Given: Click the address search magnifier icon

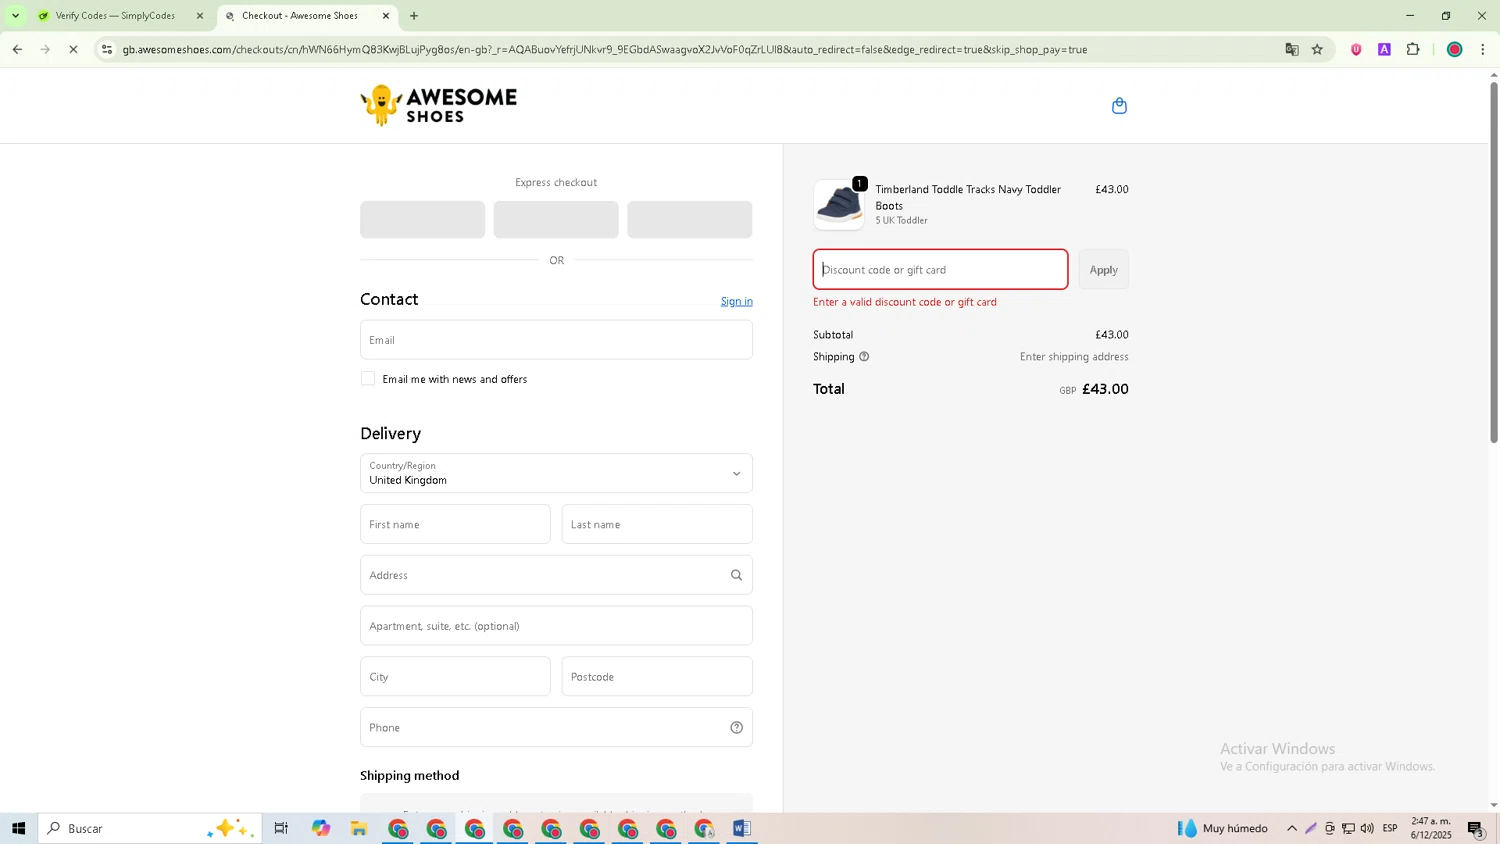Looking at the screenshot, I should click(736, 575).
